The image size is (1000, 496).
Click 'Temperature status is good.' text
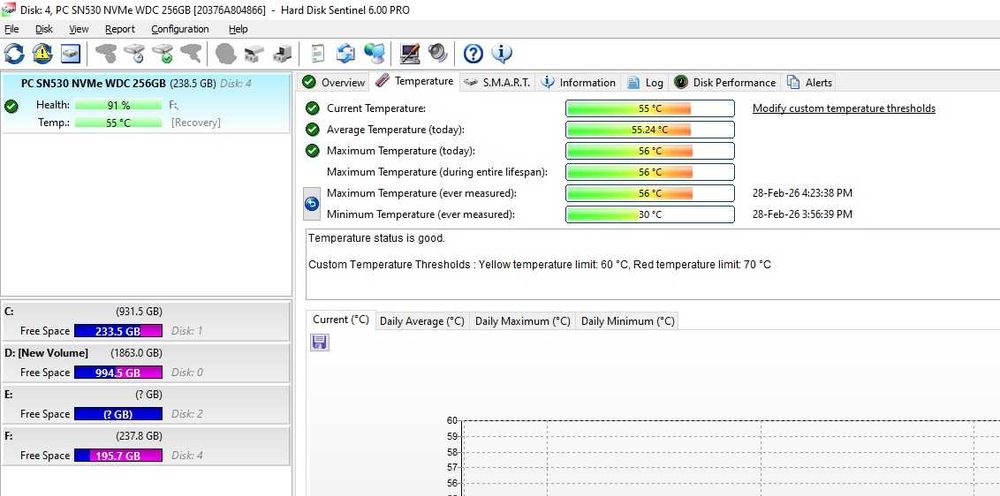pyautogui.click(x=376, y=238)
